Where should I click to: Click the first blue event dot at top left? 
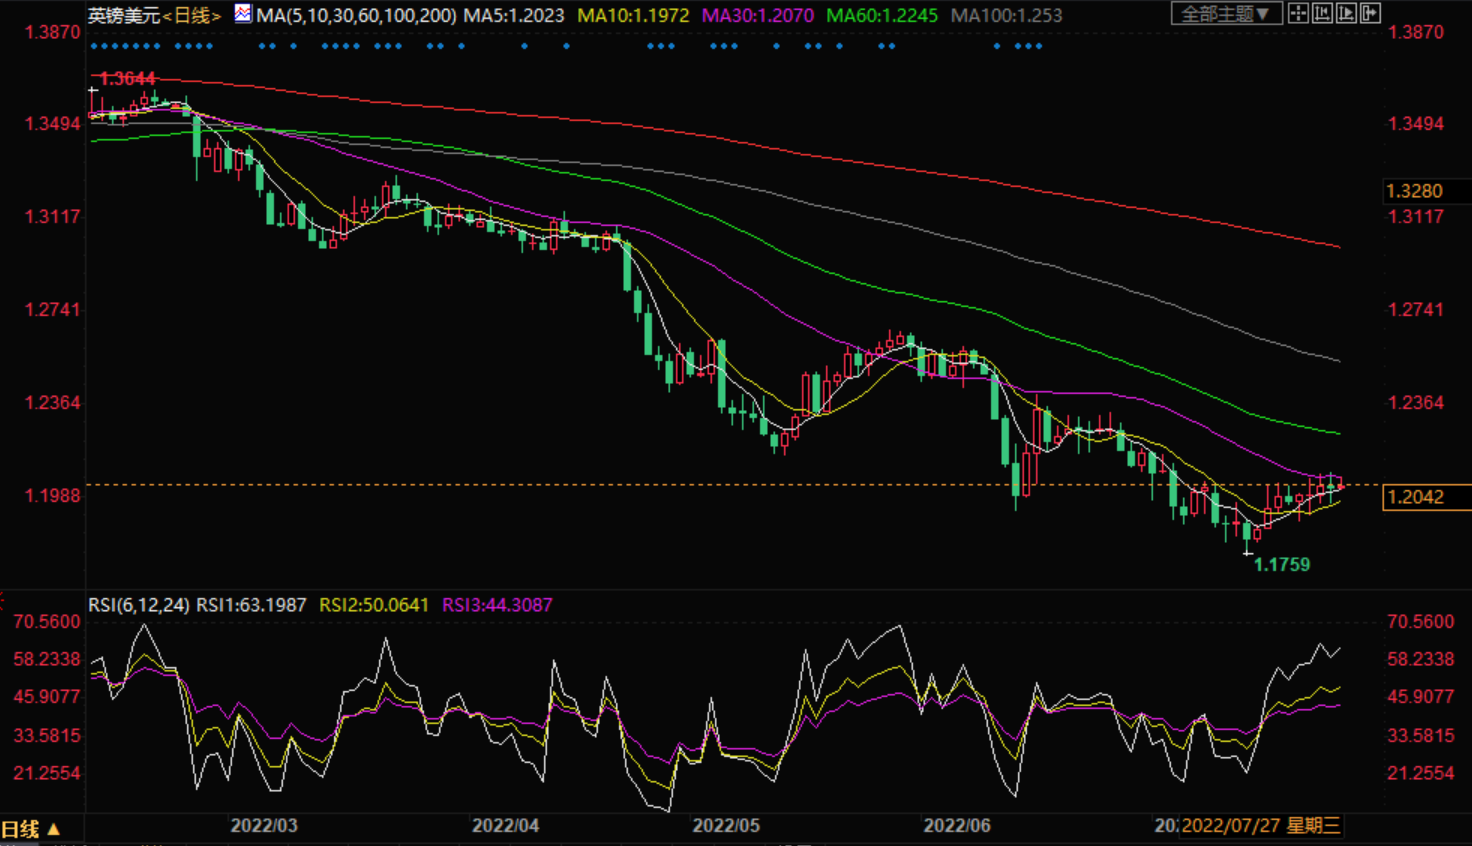tap(93, 46)
